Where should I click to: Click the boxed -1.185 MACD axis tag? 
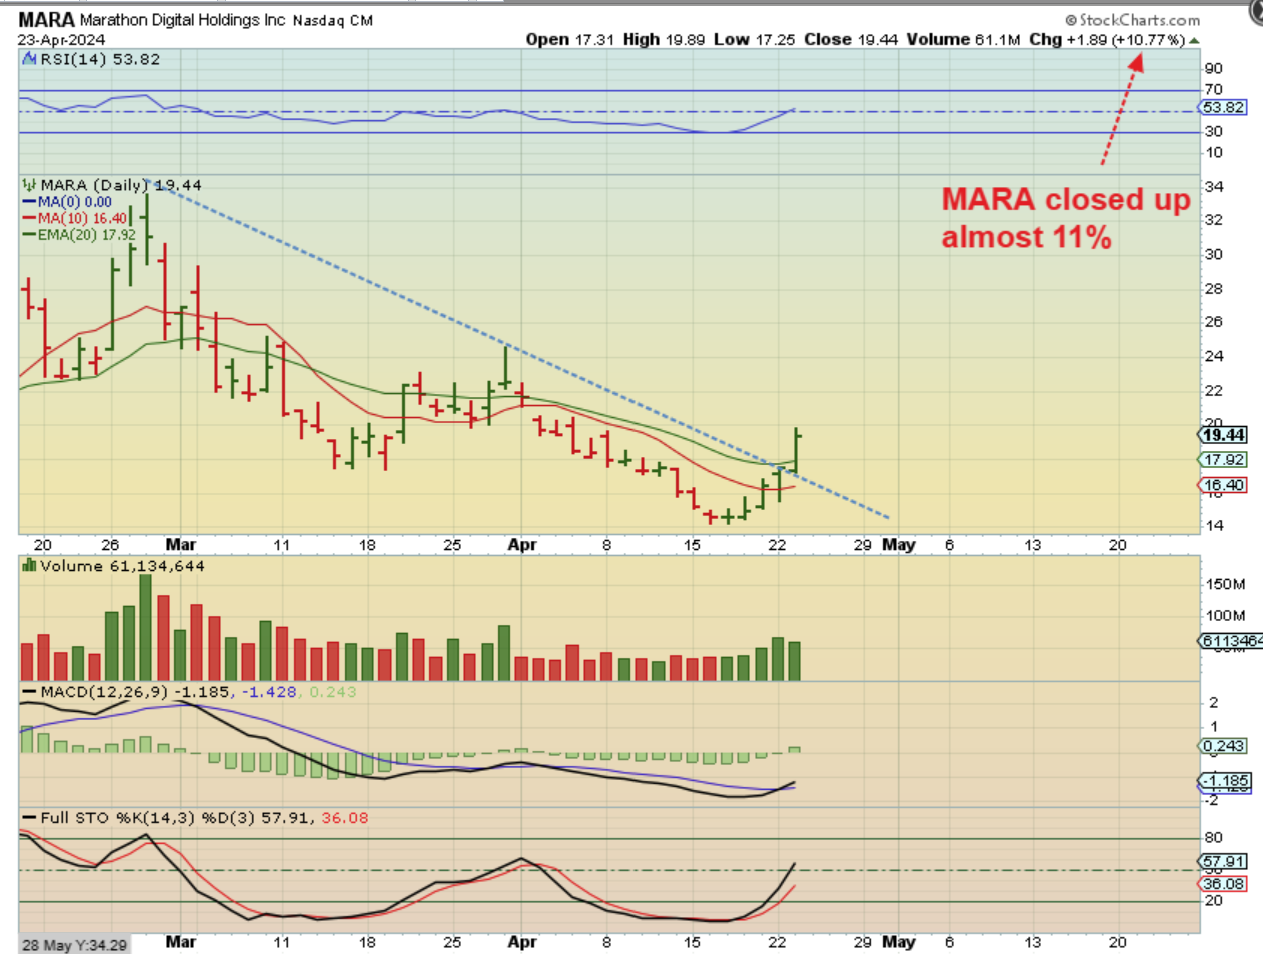coord(1225,781)
